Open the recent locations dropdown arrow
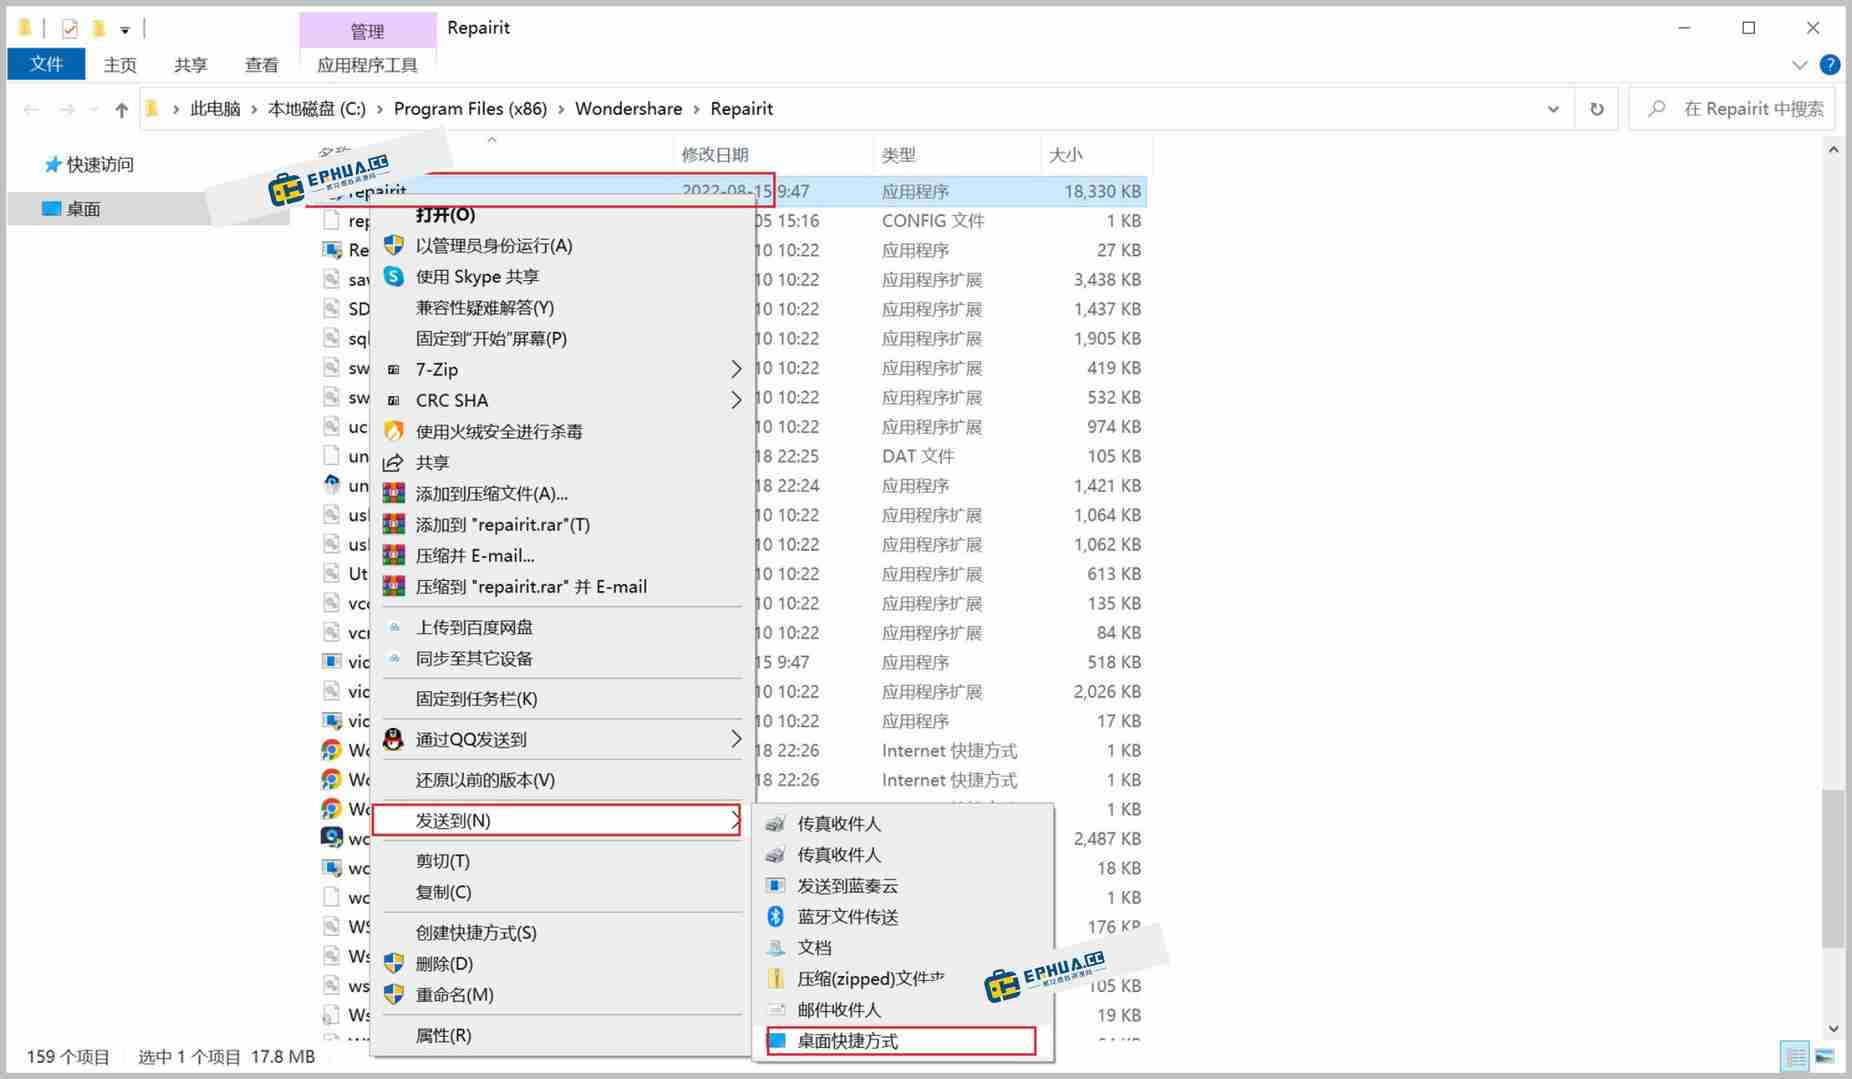 point(93,109)
